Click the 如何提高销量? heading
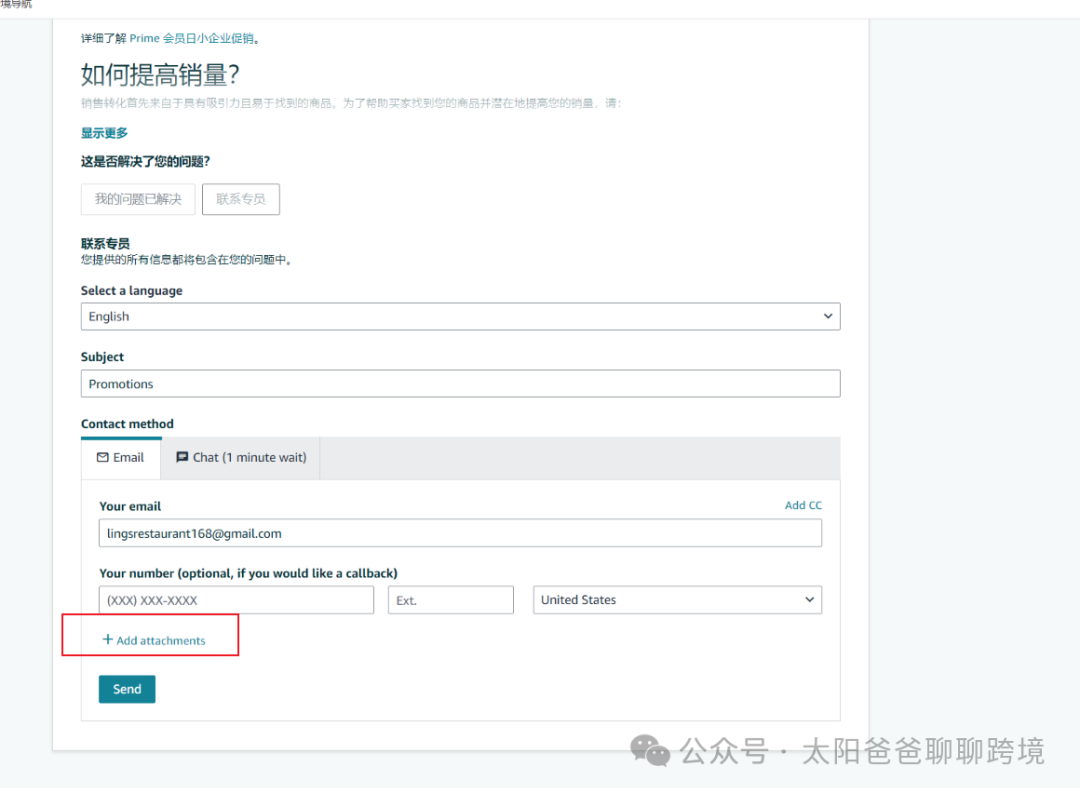The height and width of the screenshot is (794, 1080). pos(160,74)
